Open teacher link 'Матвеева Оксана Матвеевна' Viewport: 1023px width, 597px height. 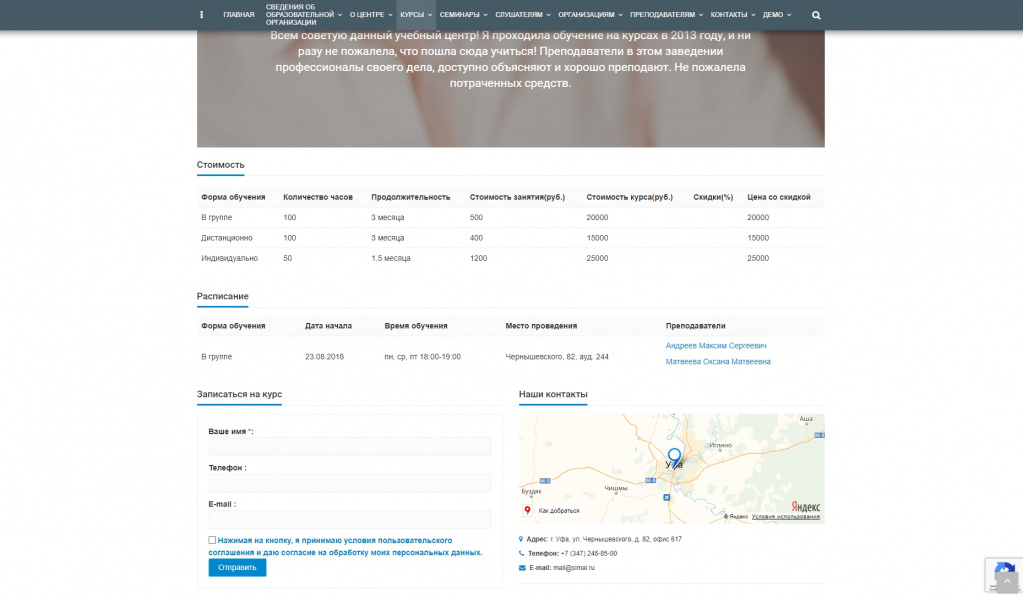click(x=718, y=362)
